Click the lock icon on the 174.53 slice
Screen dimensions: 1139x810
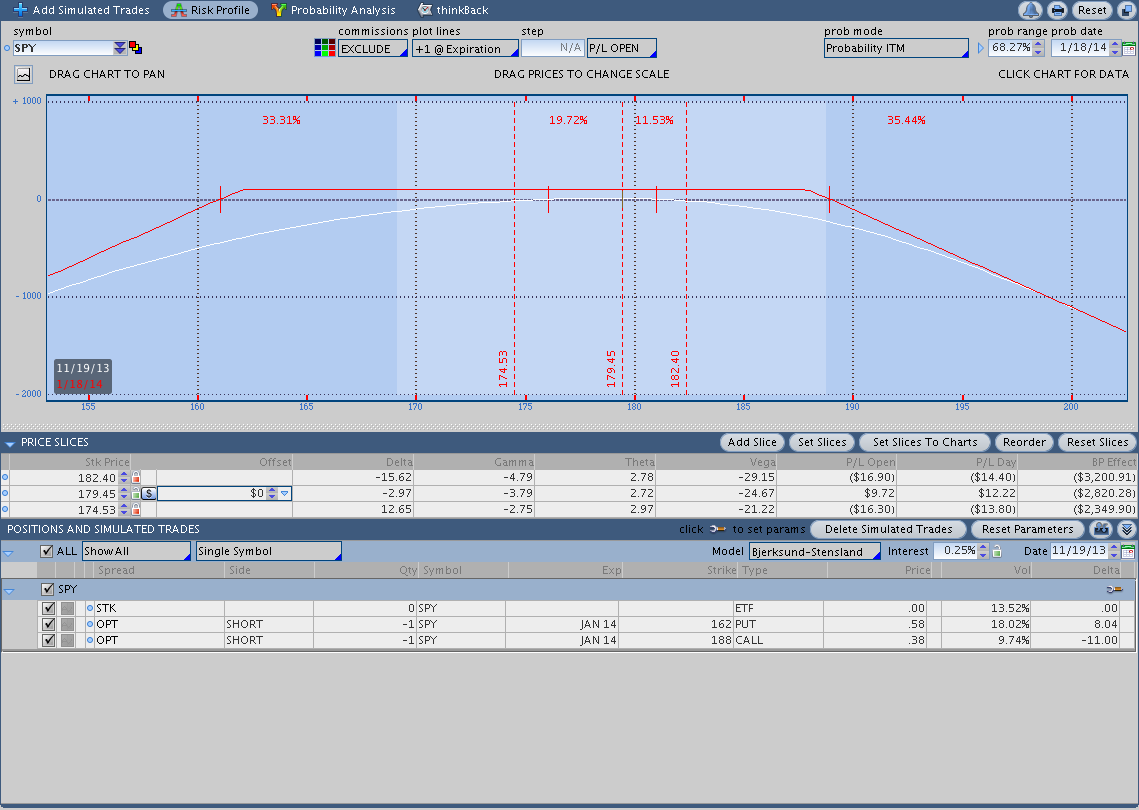136,509
